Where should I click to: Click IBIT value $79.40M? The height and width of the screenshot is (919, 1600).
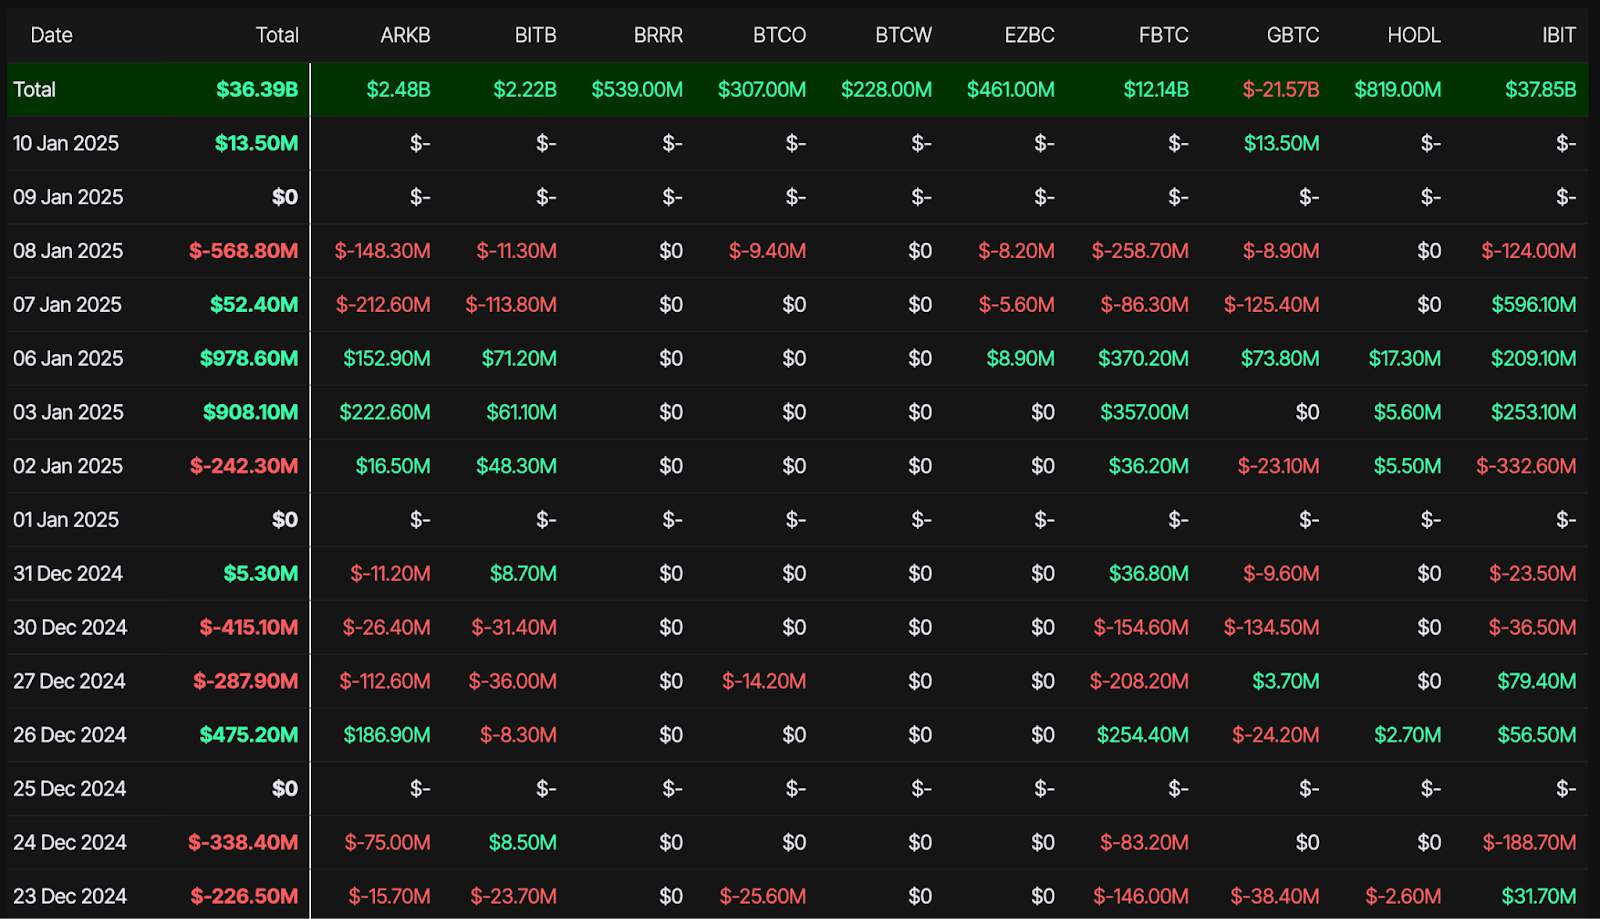(1536, 681)
